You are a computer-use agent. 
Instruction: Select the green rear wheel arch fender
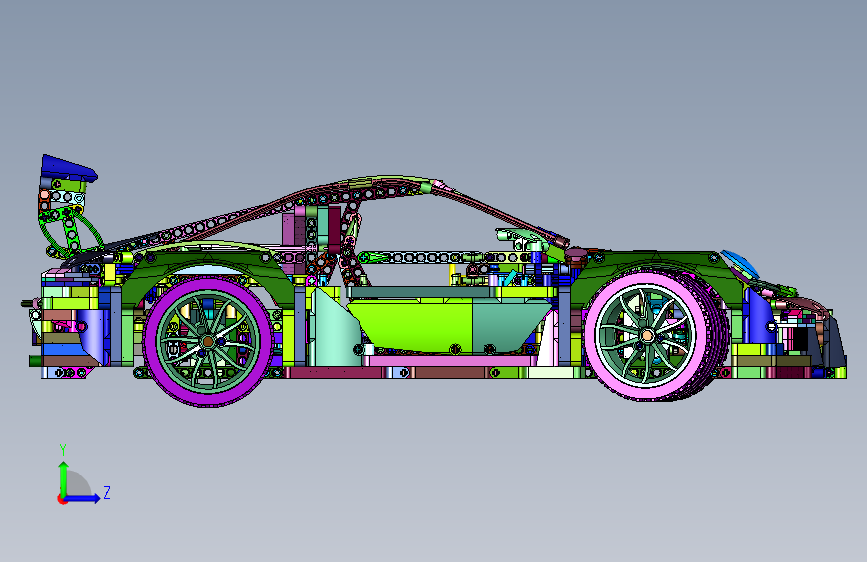(210, 261)
